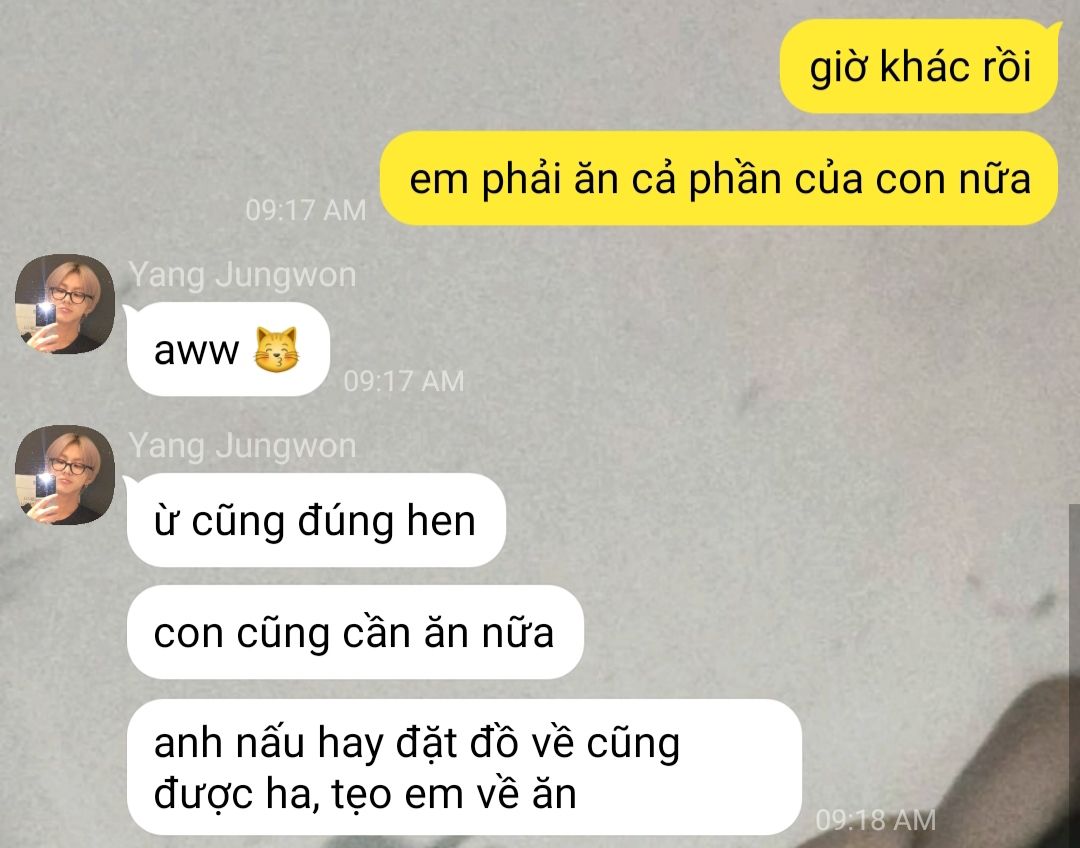Click the text line được ha, tẹo em về ăn
The height and width of the screenshot is (848, 1080).
(x=365, y=794)
